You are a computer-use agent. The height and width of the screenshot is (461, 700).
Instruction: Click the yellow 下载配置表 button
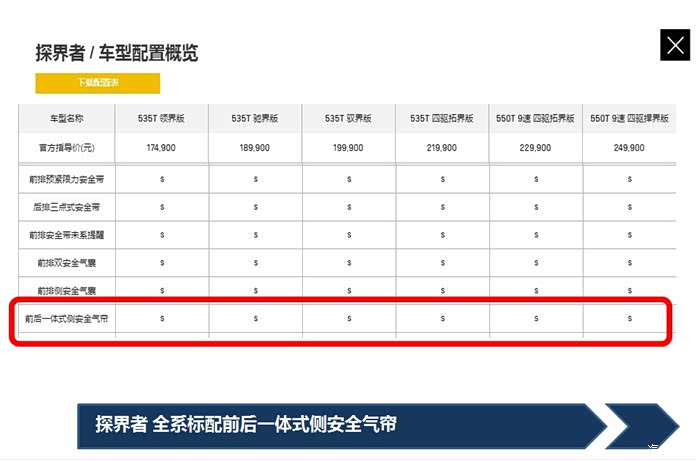98,83
